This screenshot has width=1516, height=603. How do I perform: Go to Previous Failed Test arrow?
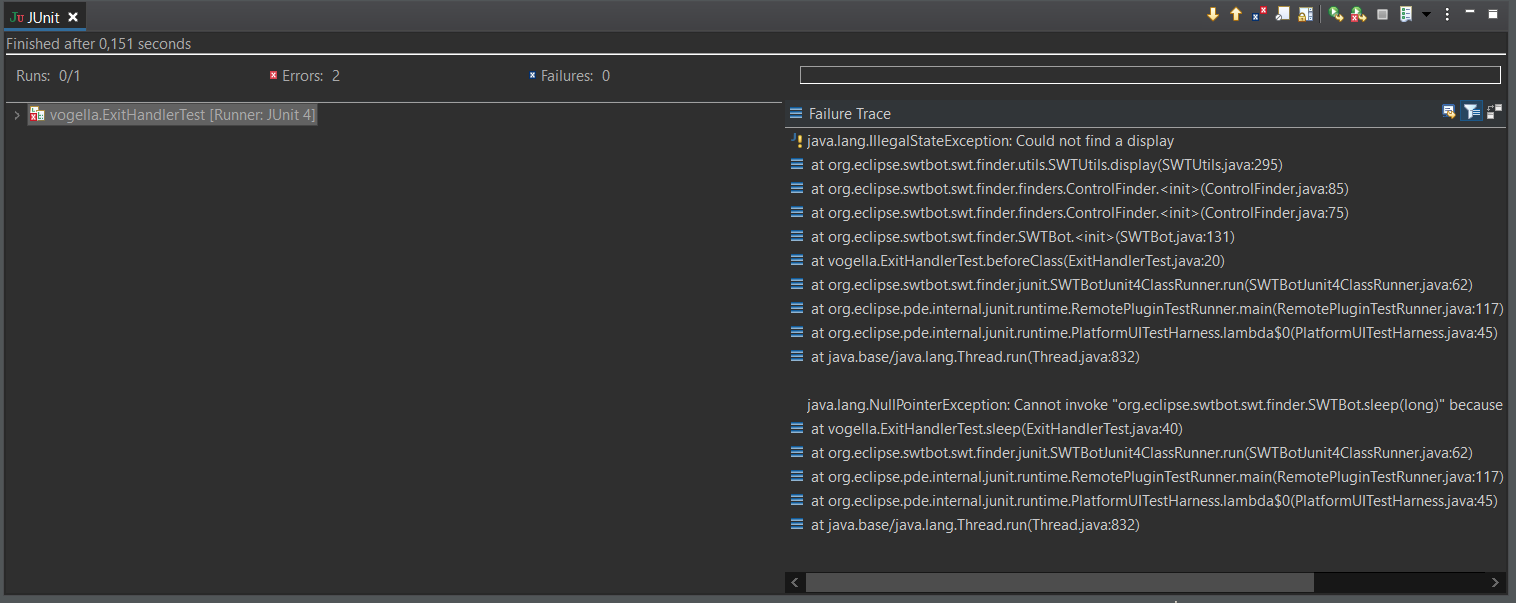click(1236, 14)
